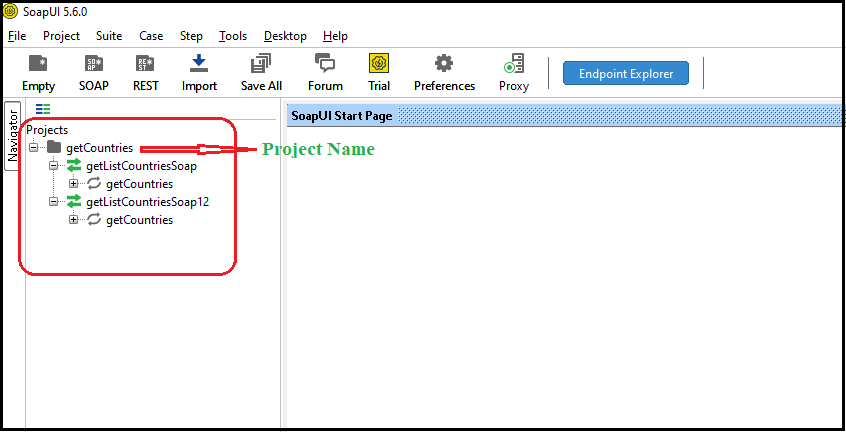846x432 pixels.
Task: Click the Trial toolbar icon
Action: click(x=379, y=64)
